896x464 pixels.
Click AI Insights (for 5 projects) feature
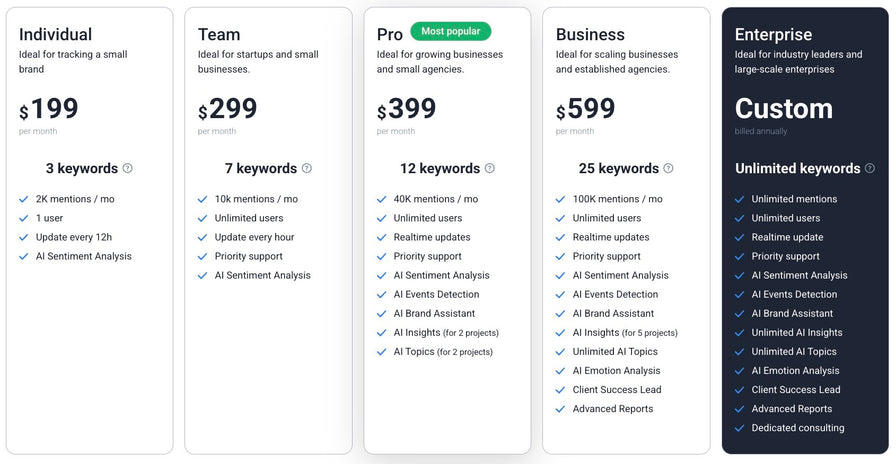pyautogui.click(x=625, y=333)
